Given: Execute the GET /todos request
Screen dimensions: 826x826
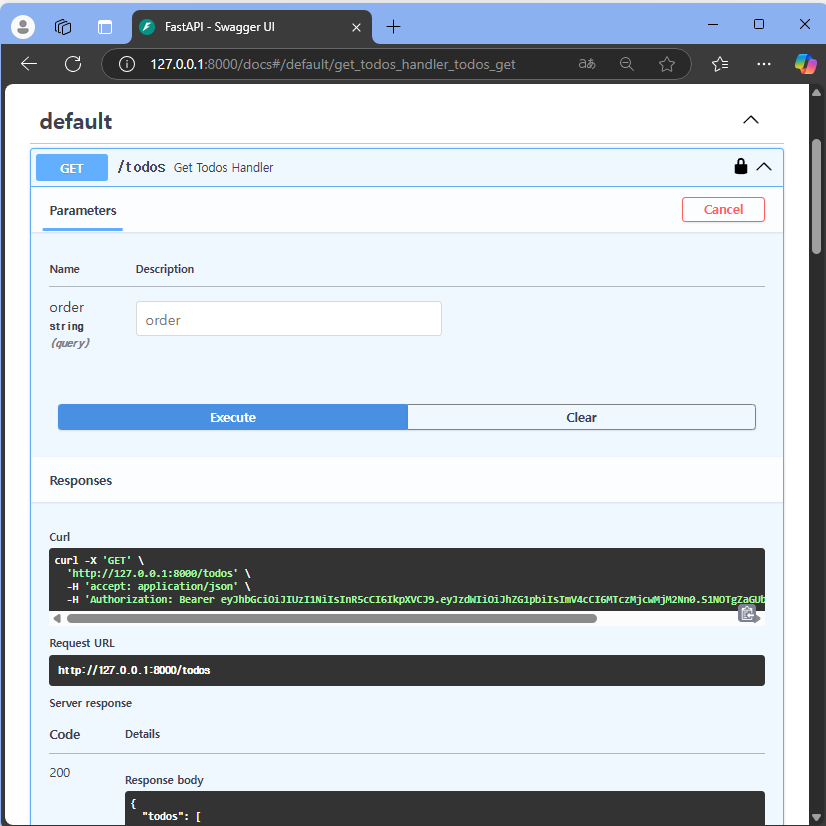Looking at the screenshot, I should (232, 417).
